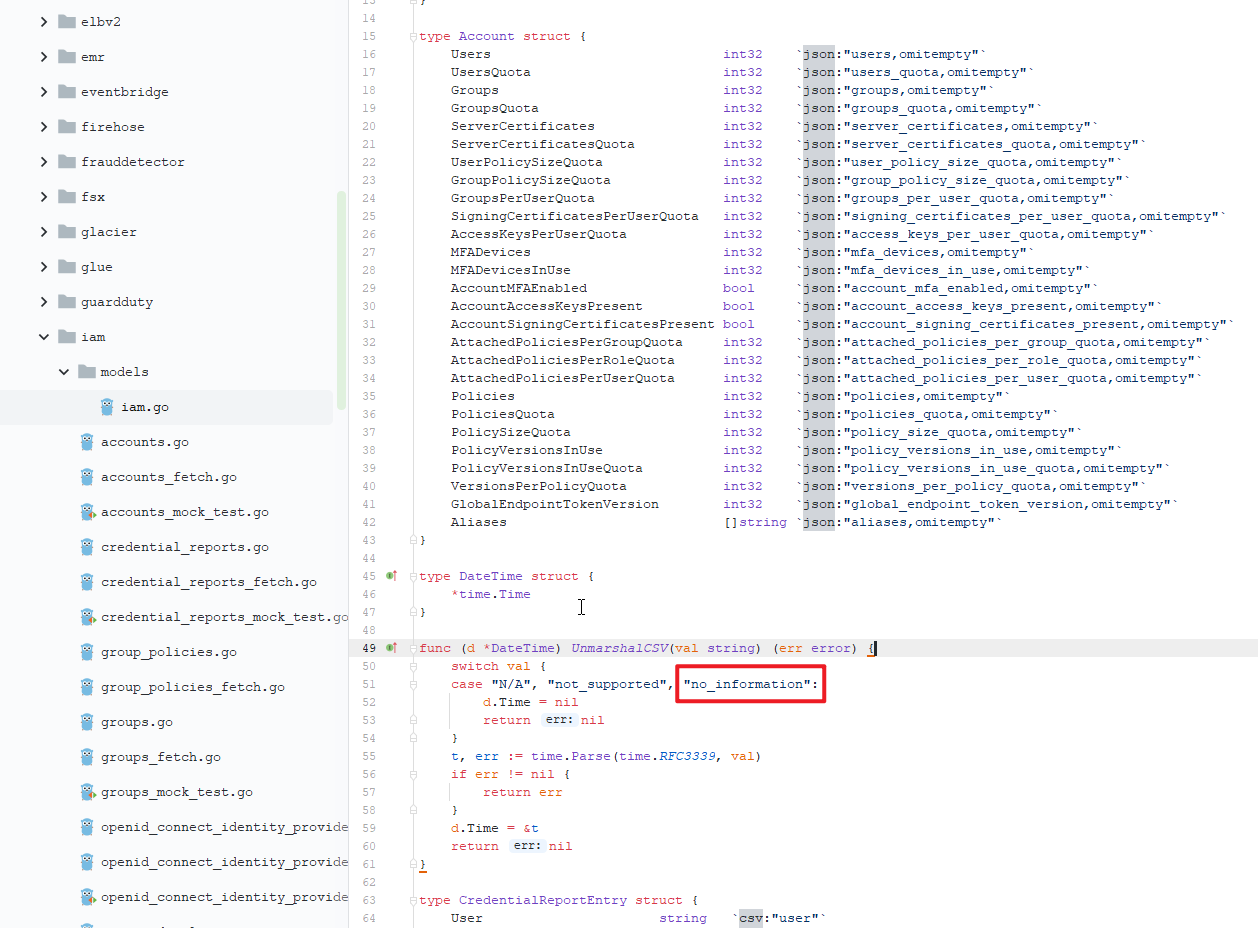Click the Go gopher icon of iam.go
This screenshot has width=1258, height=928.
click(107, 407)
